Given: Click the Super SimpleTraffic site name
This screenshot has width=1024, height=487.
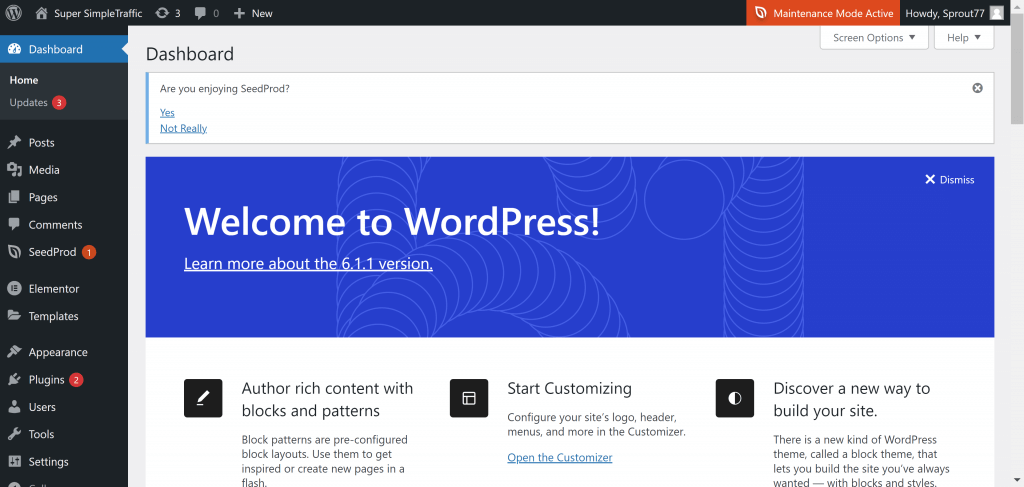Looking at the screenshot, I should (98, 13).
